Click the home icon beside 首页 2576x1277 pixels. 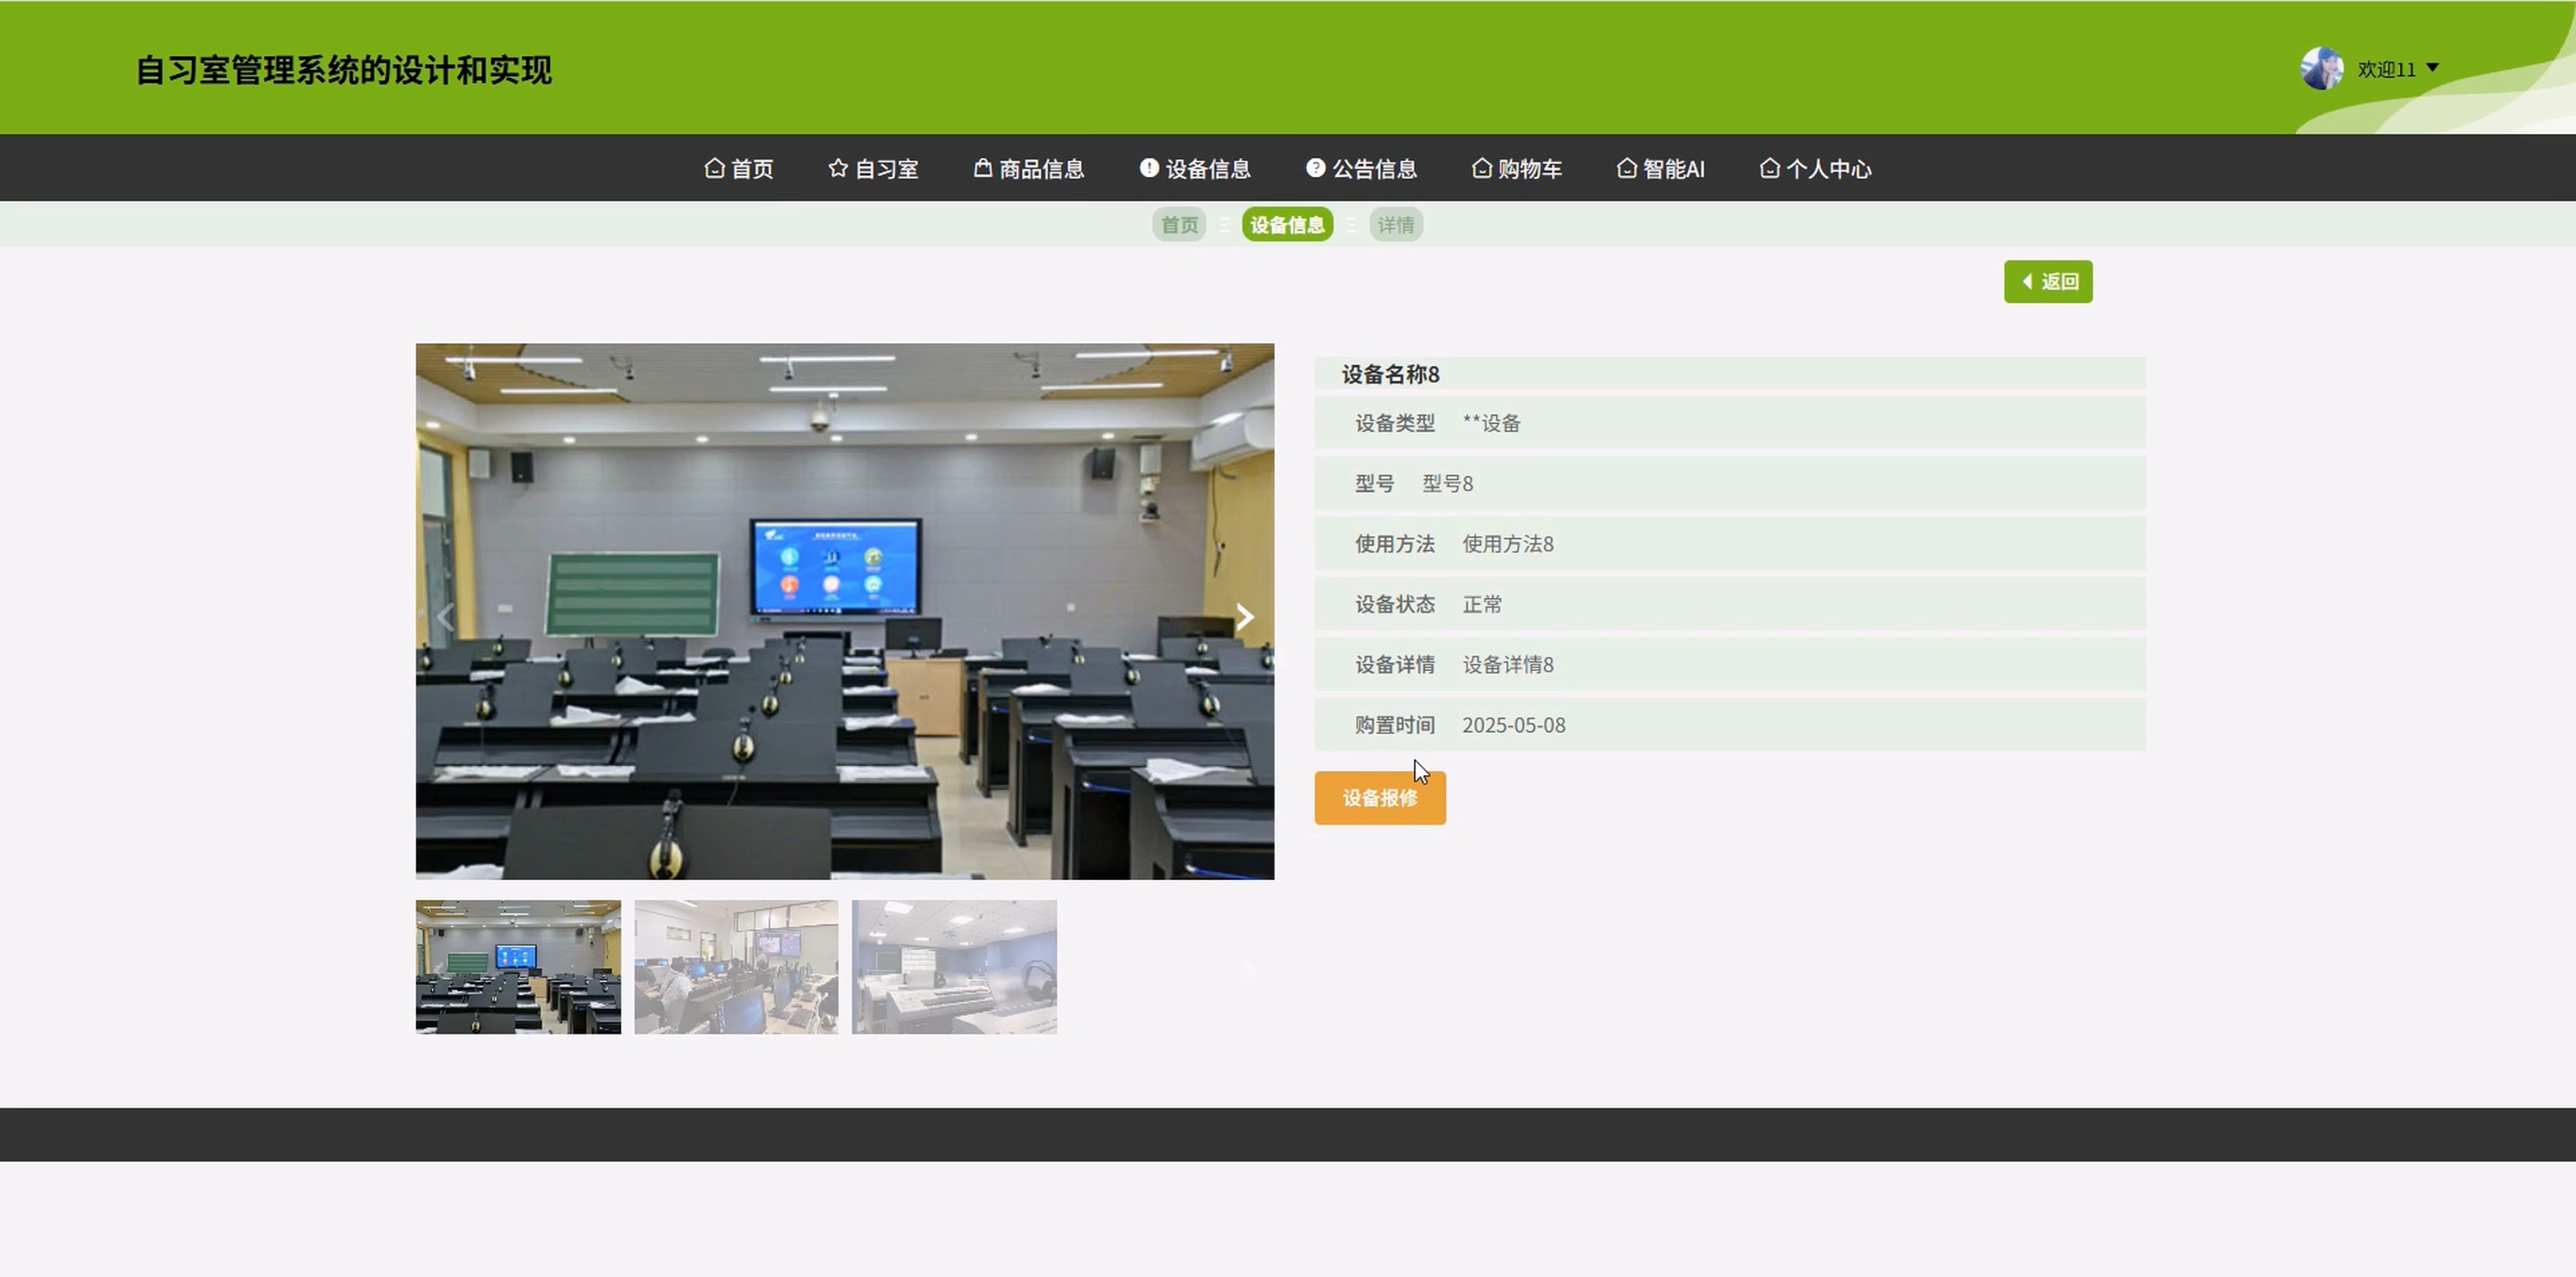coord(714,168)
